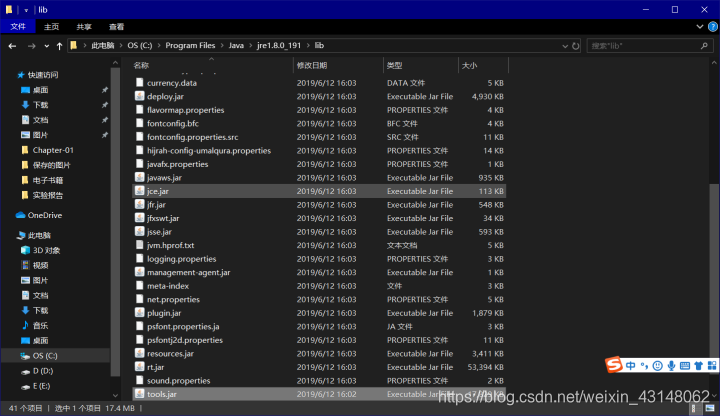Select the jce.jar file icon
The image size is (720, 416).
(x=140, y=191)
